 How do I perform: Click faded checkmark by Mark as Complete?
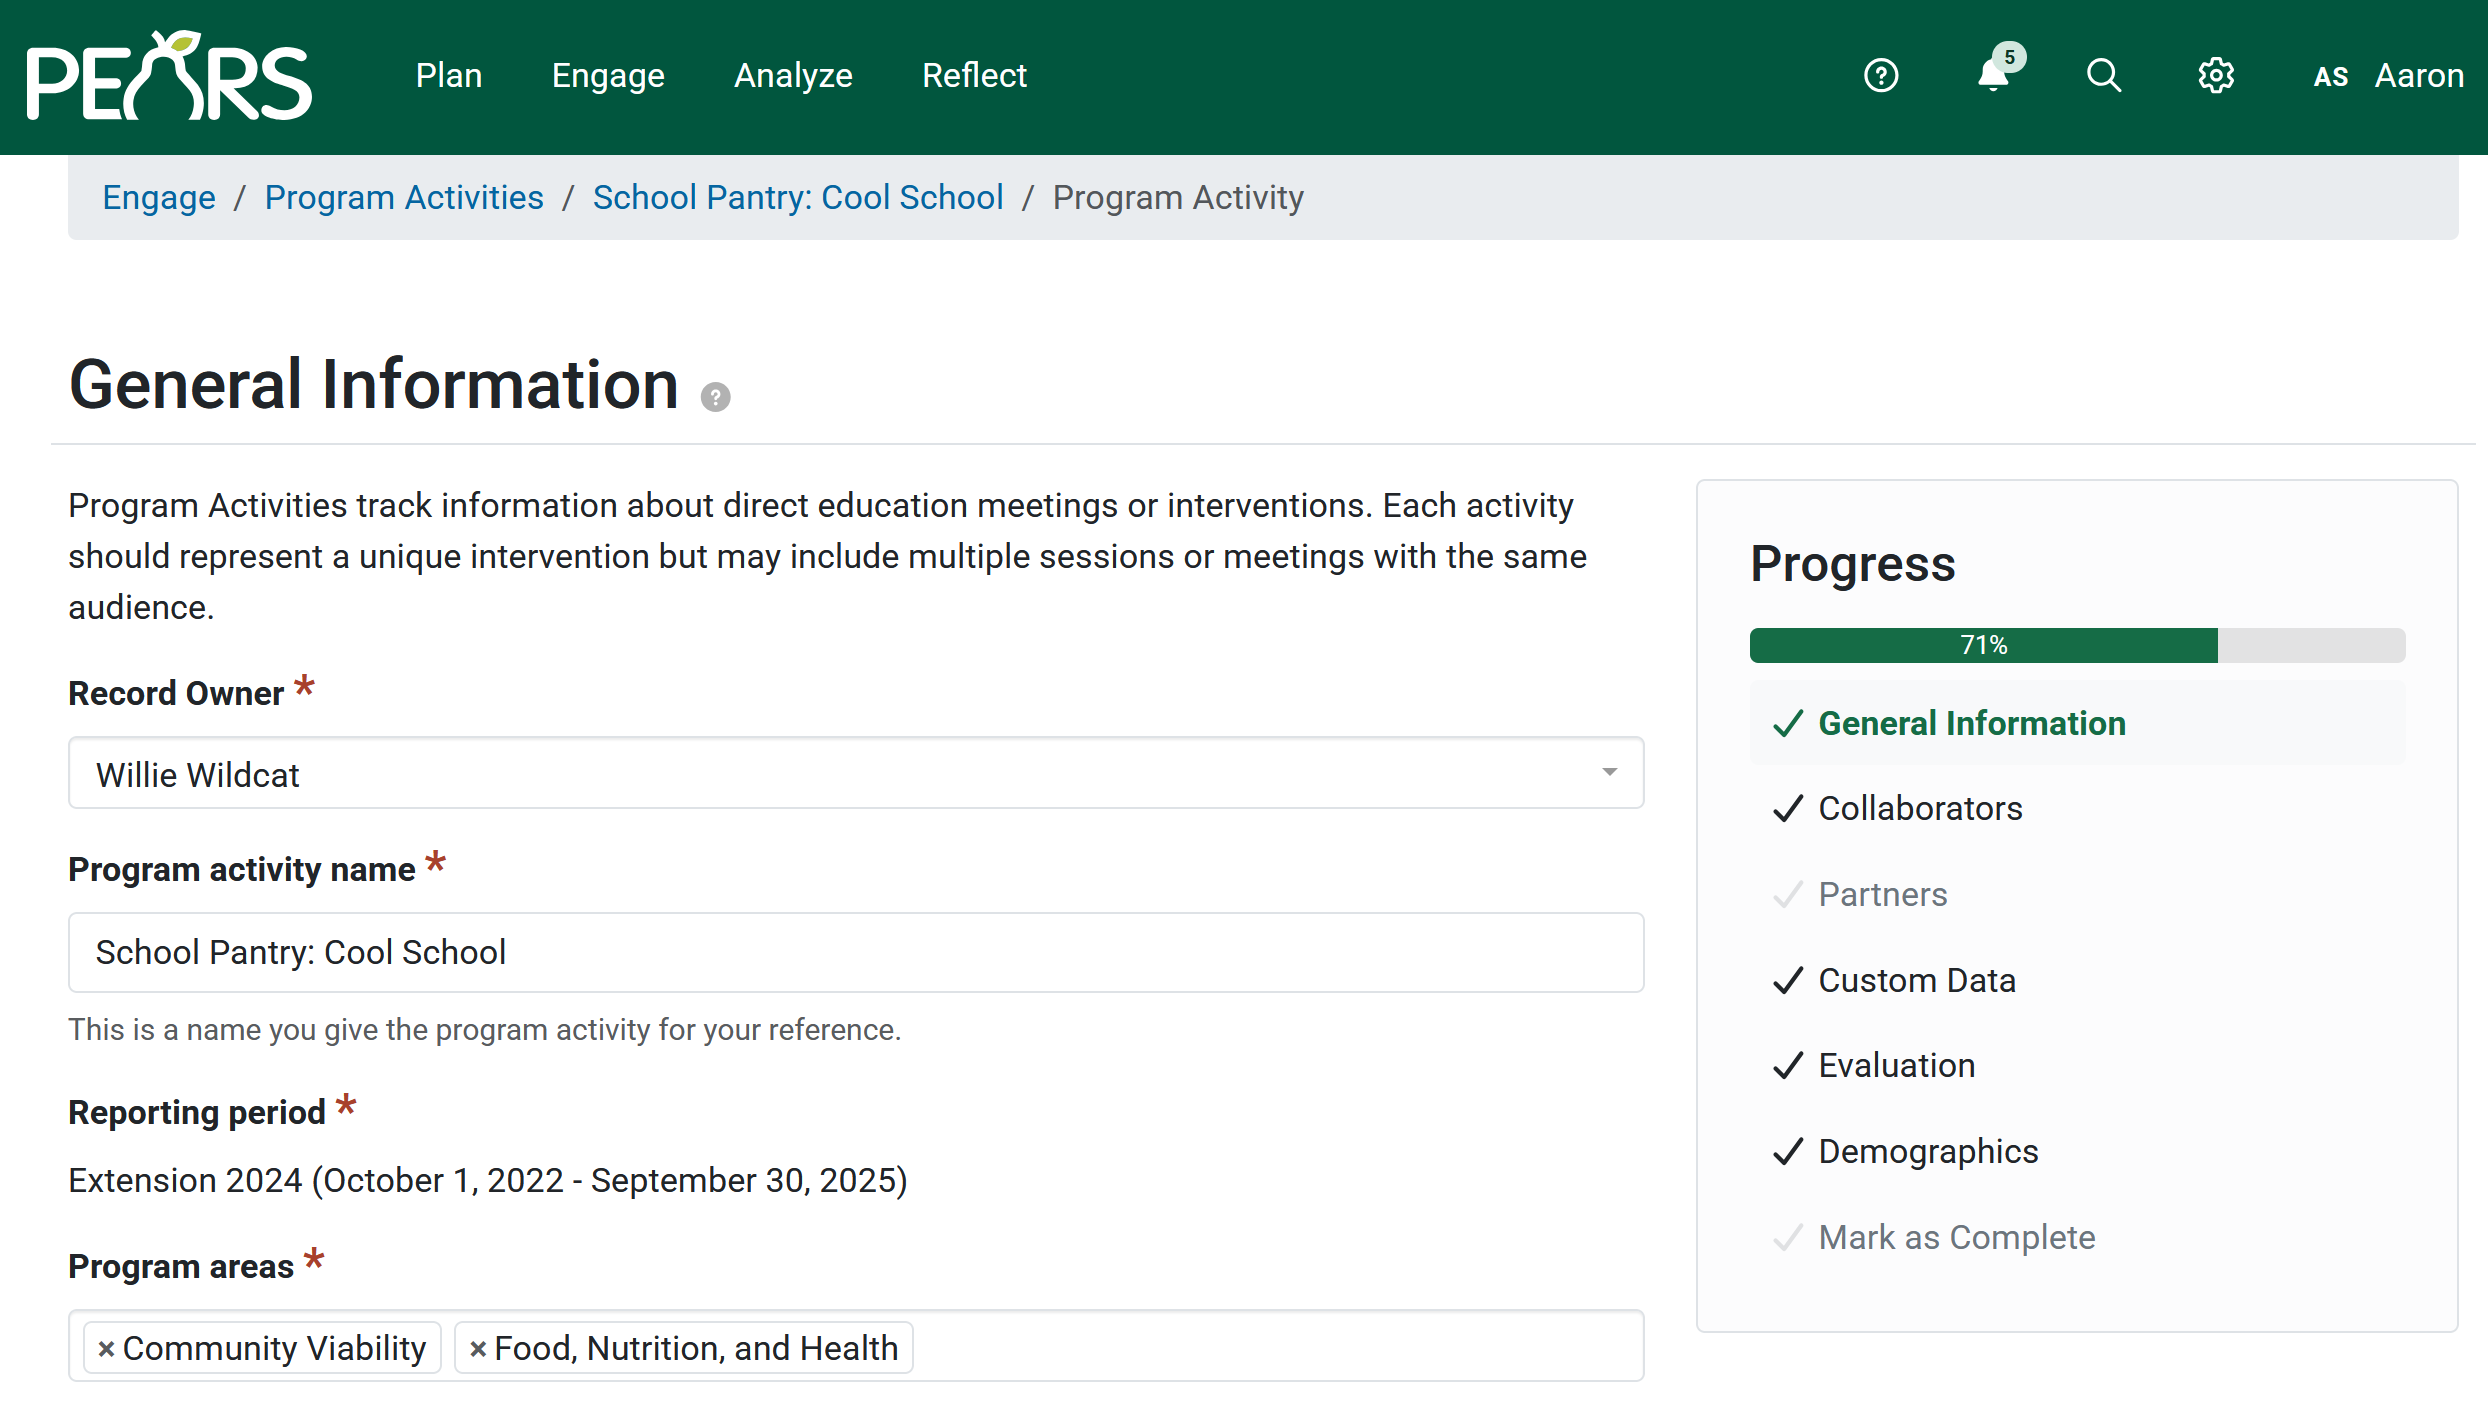pos(1788,1237)
